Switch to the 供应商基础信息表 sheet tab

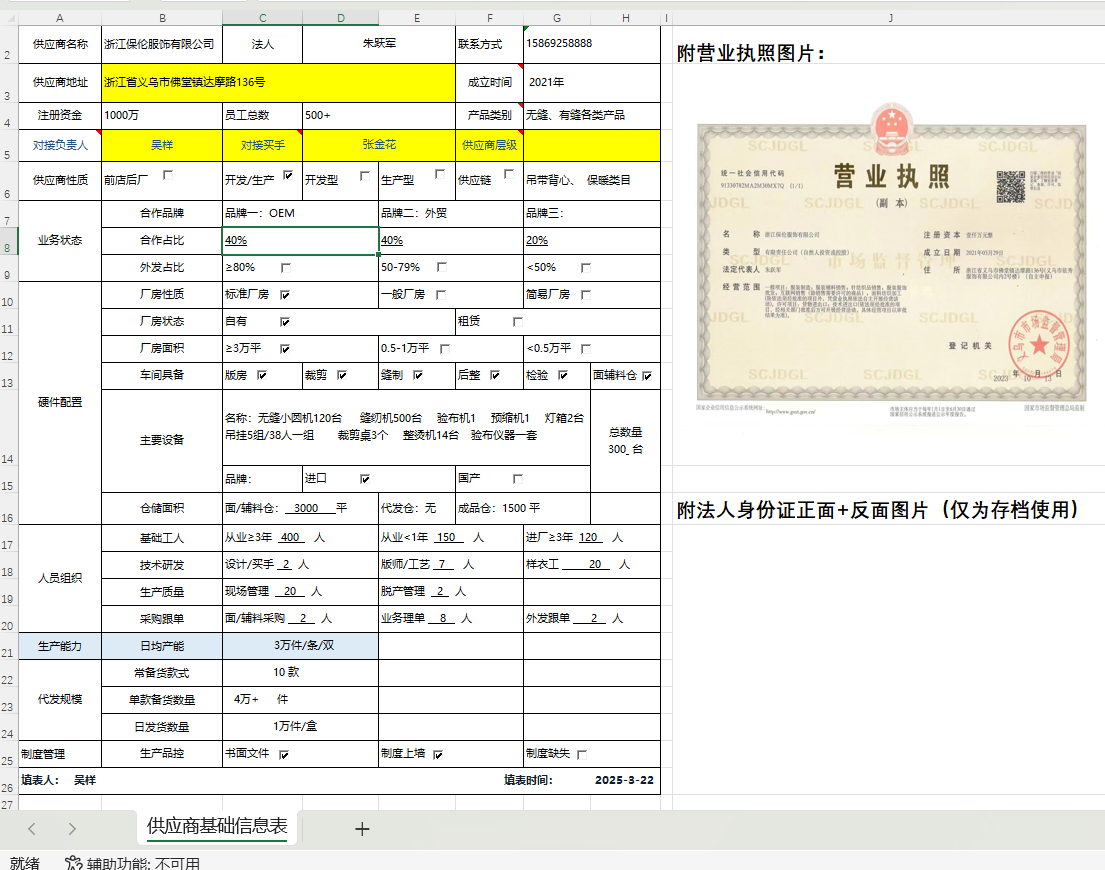(217, 826)
